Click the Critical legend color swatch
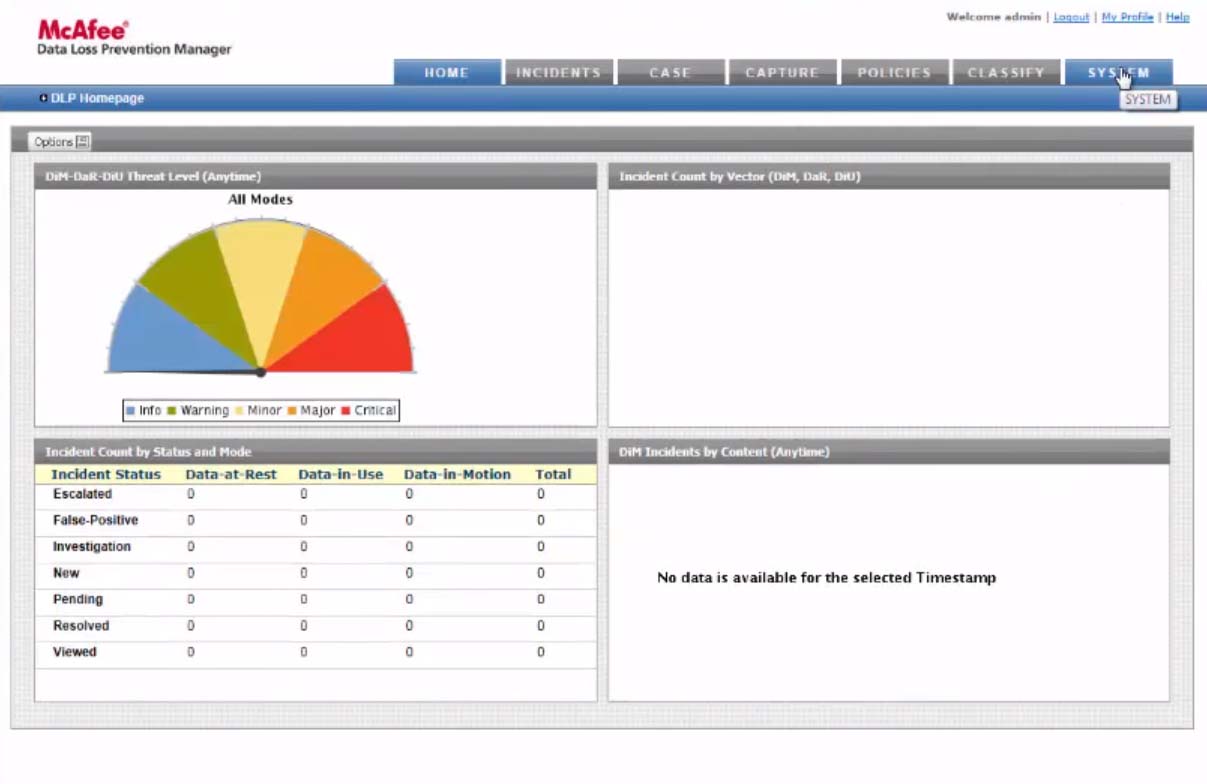 click(346, 411)
